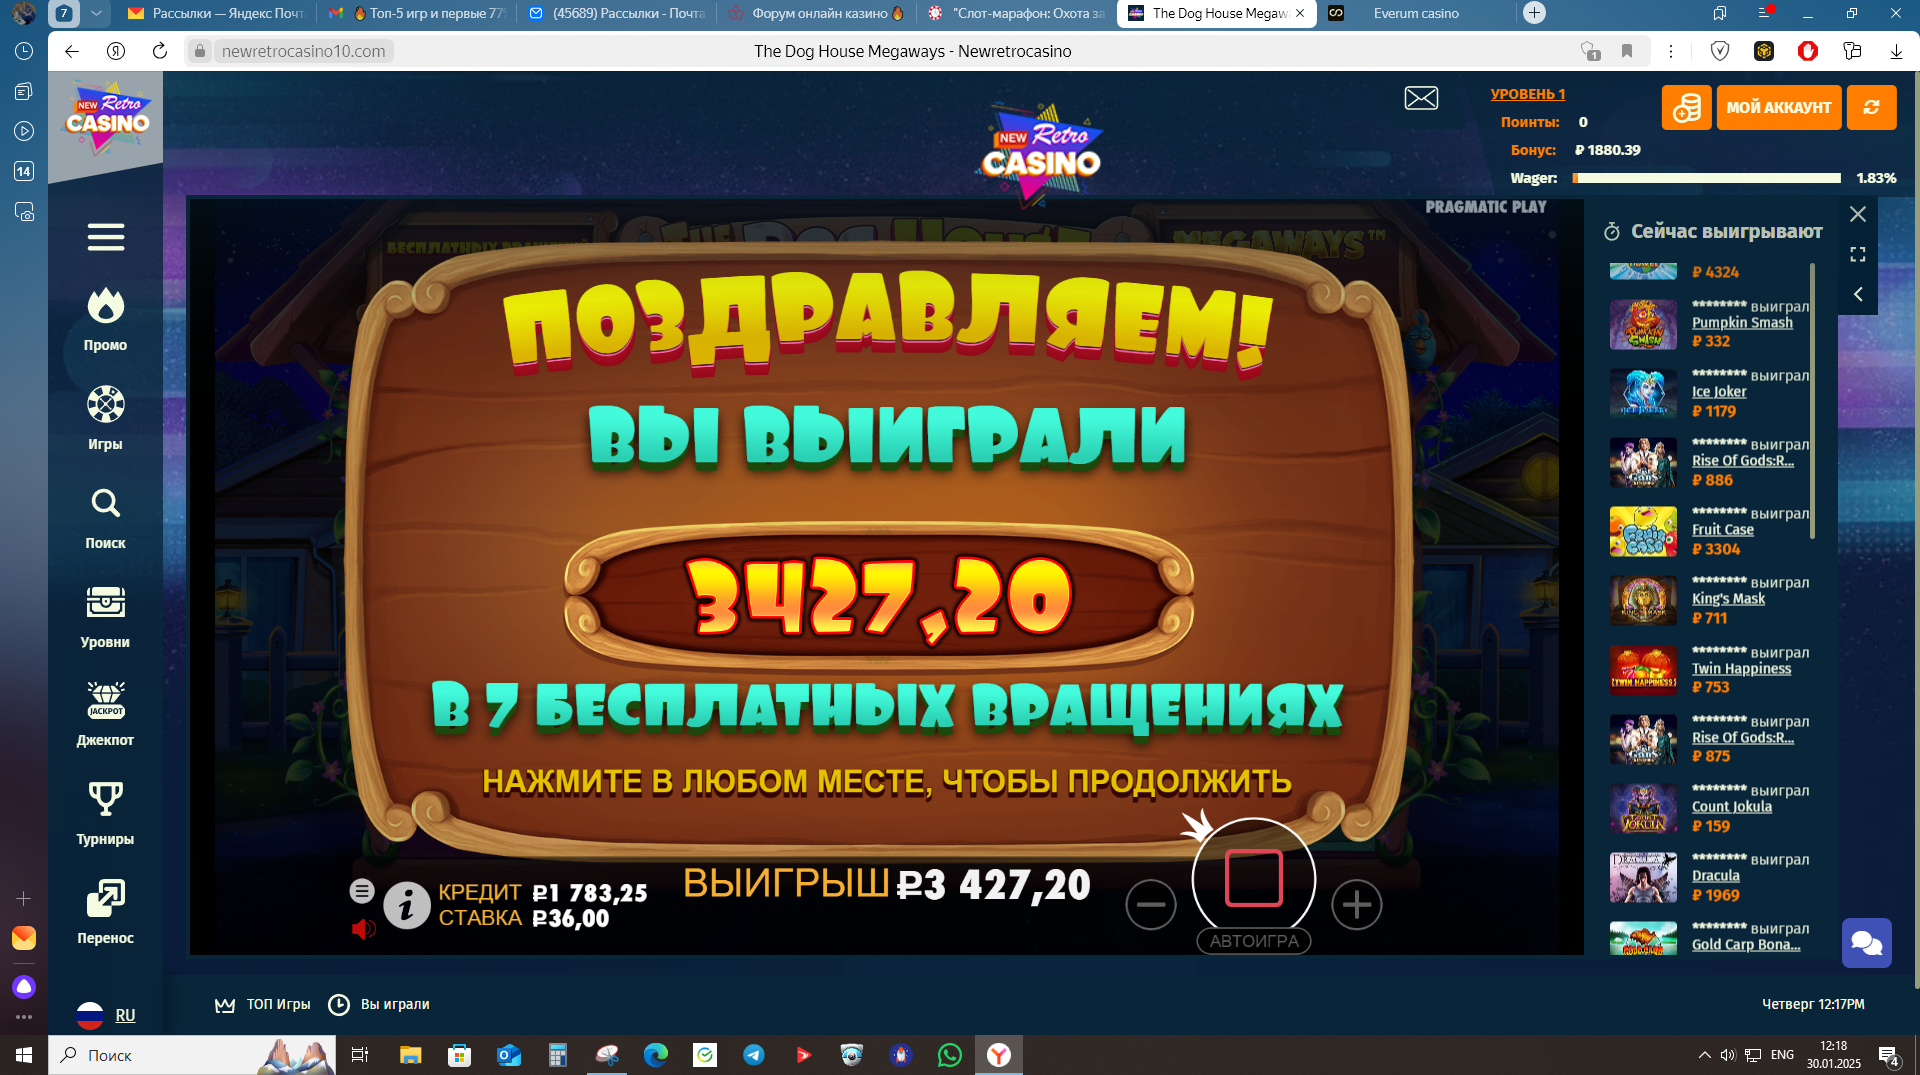
Task: Open the Джекпот jackpot page
Action: pyautogui.click(x=105, y=714)
